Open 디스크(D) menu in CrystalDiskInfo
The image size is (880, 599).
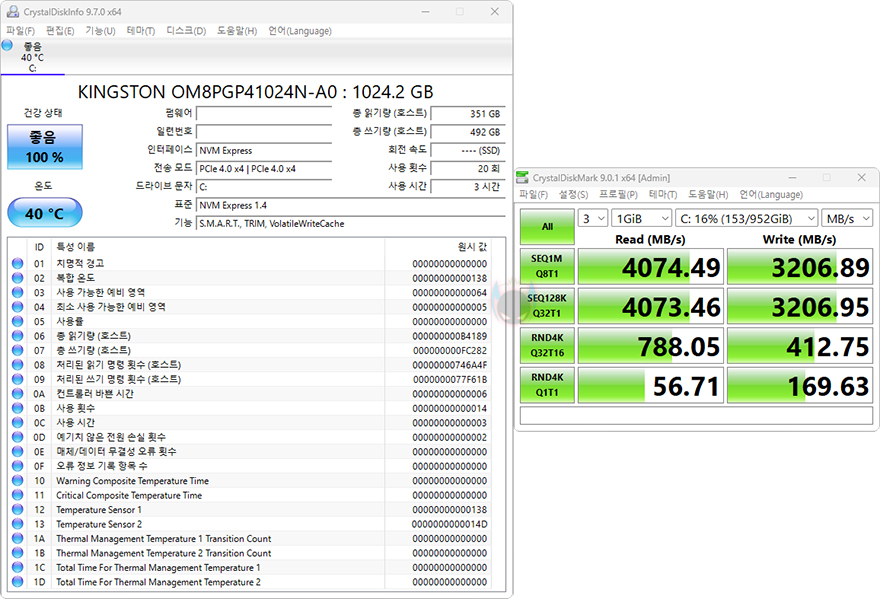click(186, 31)
